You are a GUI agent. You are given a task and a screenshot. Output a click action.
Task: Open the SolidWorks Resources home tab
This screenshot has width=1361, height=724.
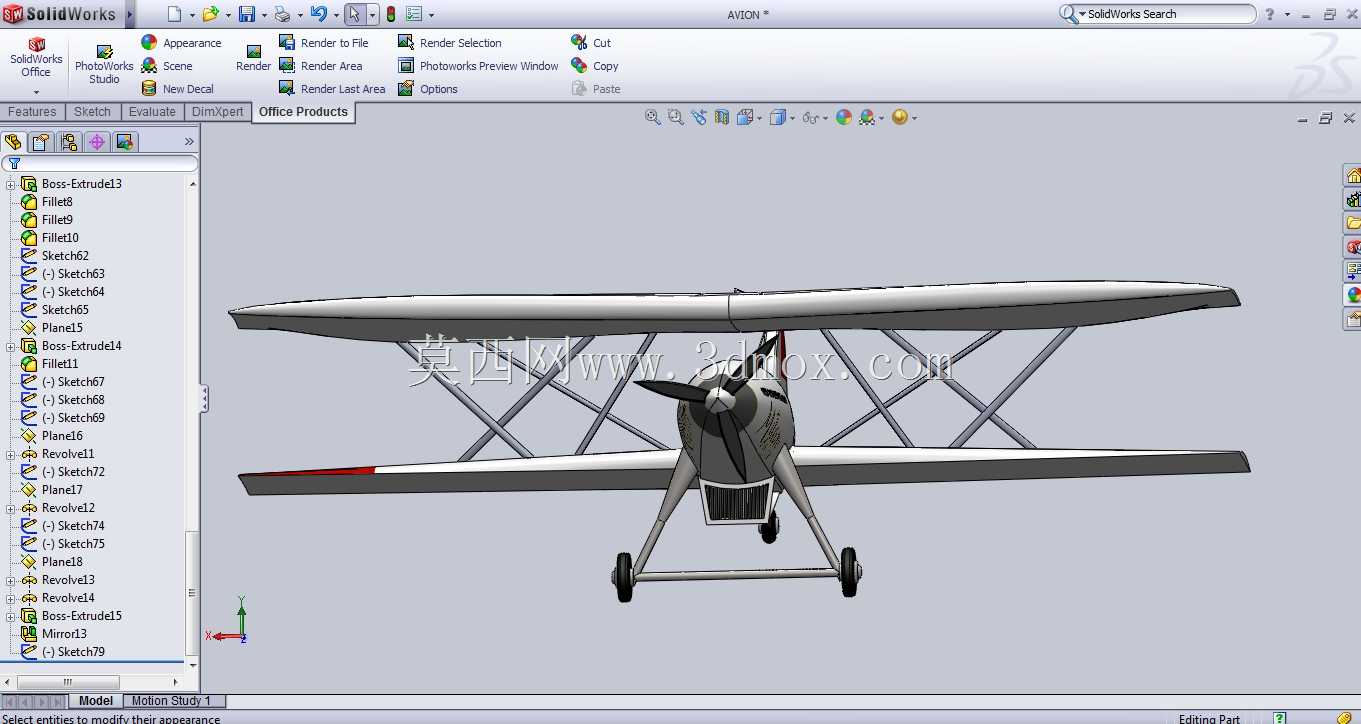[x=1352, y=176]
